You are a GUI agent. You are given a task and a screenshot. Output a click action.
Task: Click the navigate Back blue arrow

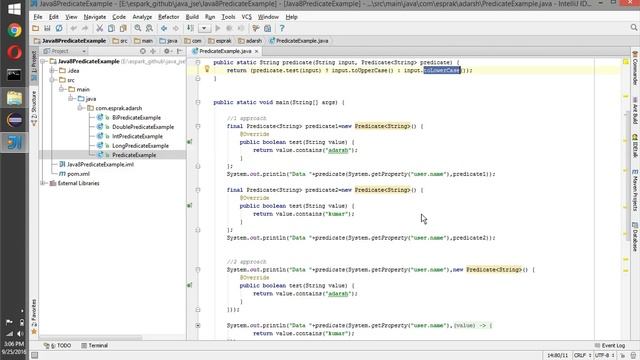point(164,28)
